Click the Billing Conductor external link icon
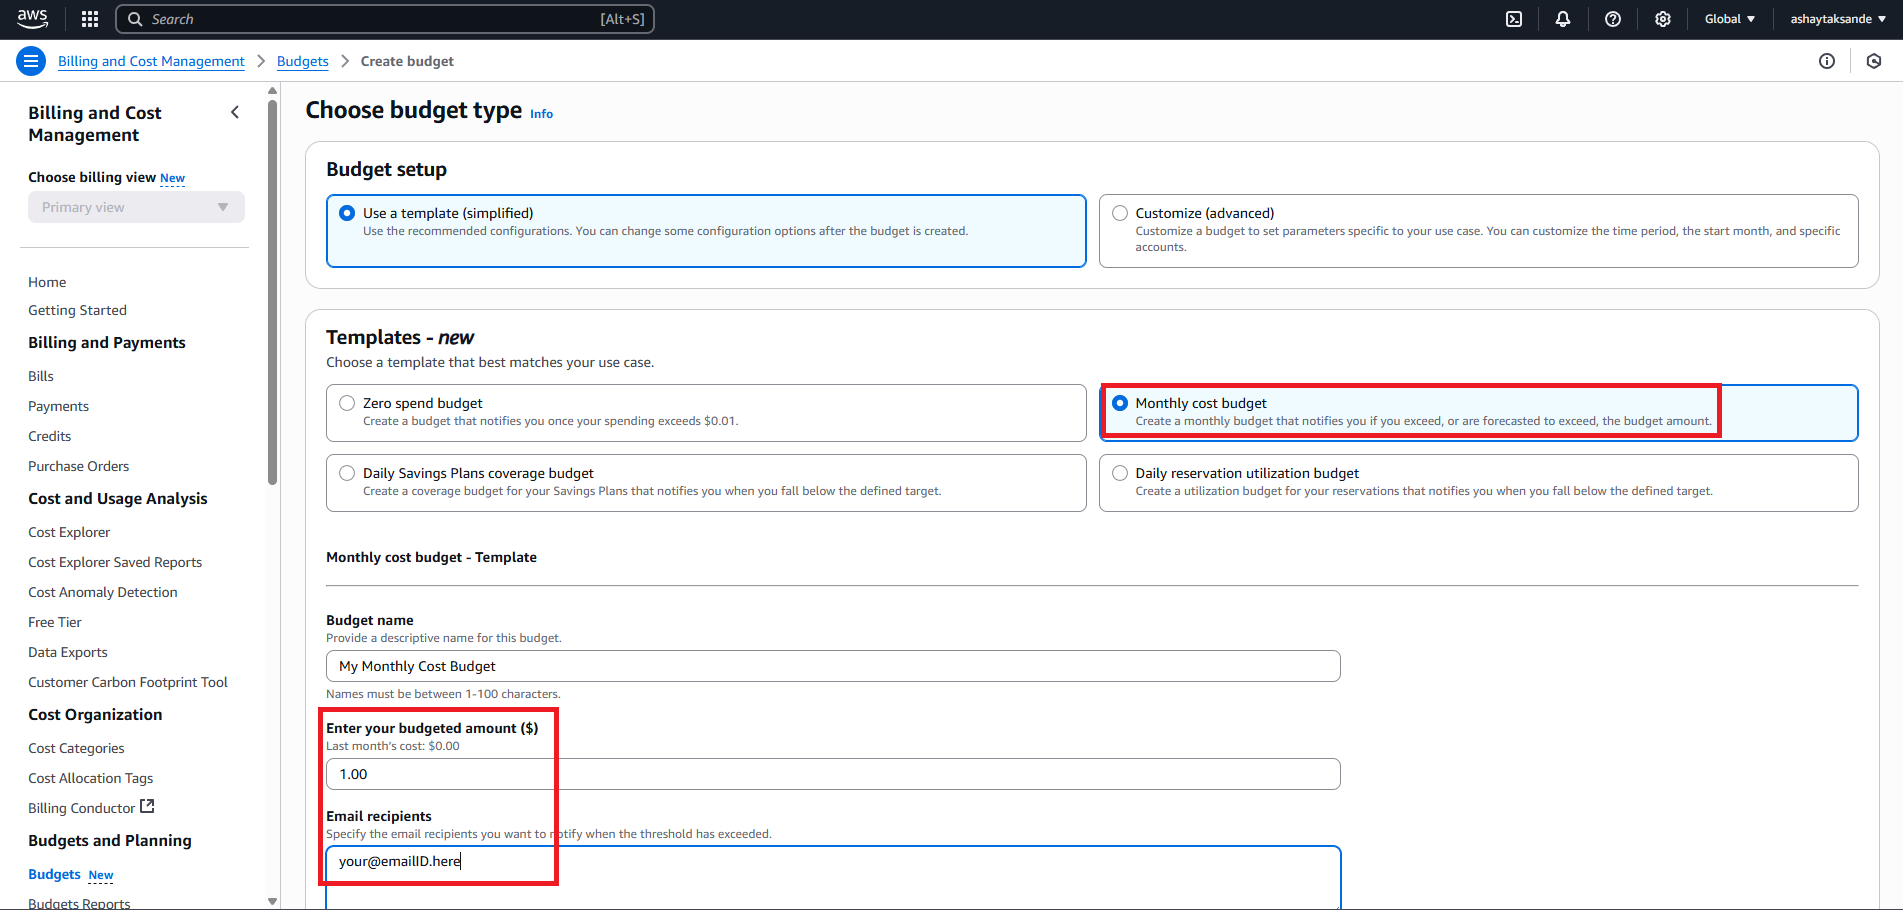The width and height of the screenshot is (1903, 910). (x=147, y=806)
